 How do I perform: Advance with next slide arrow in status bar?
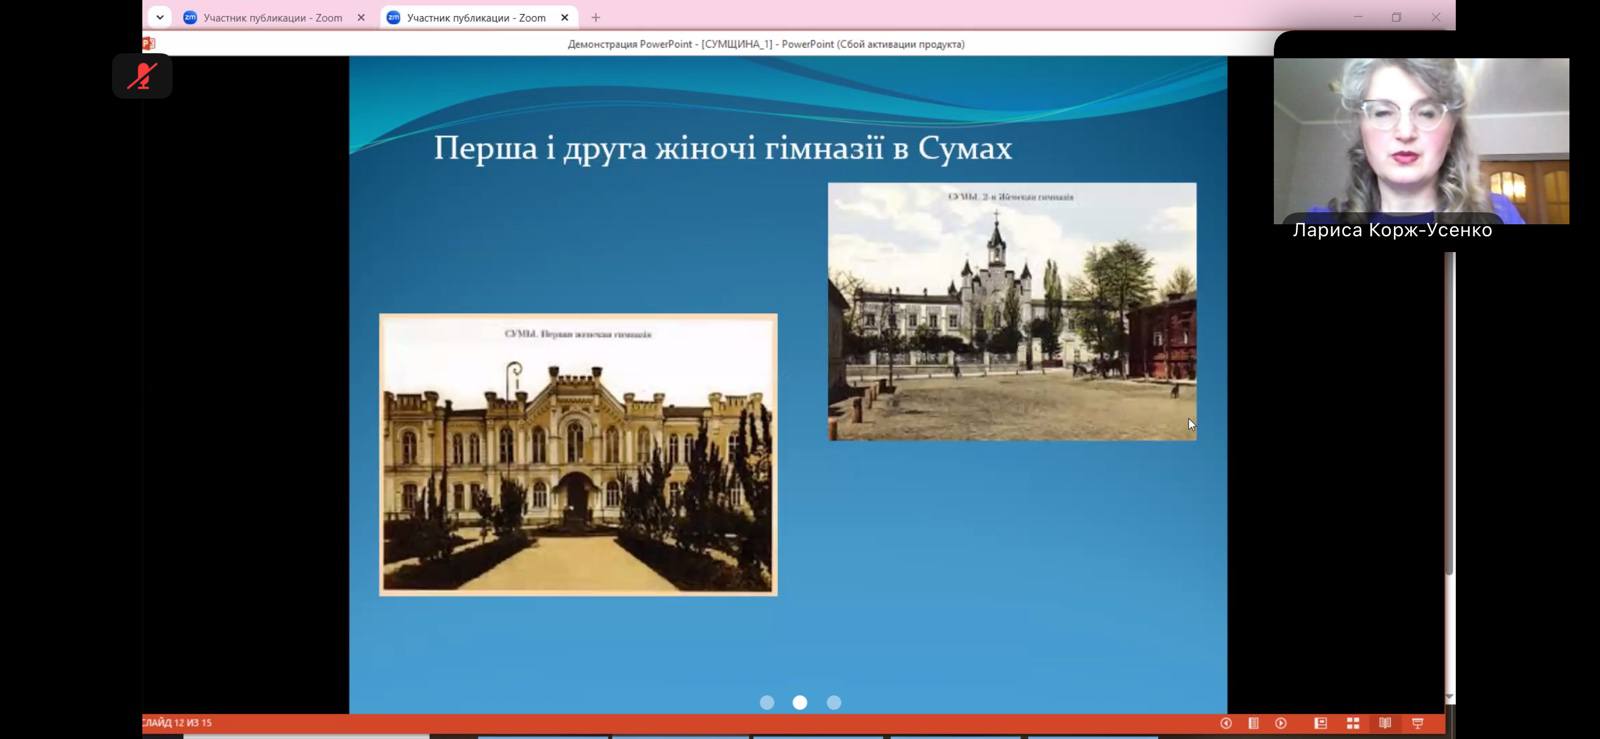(1281, 723)
